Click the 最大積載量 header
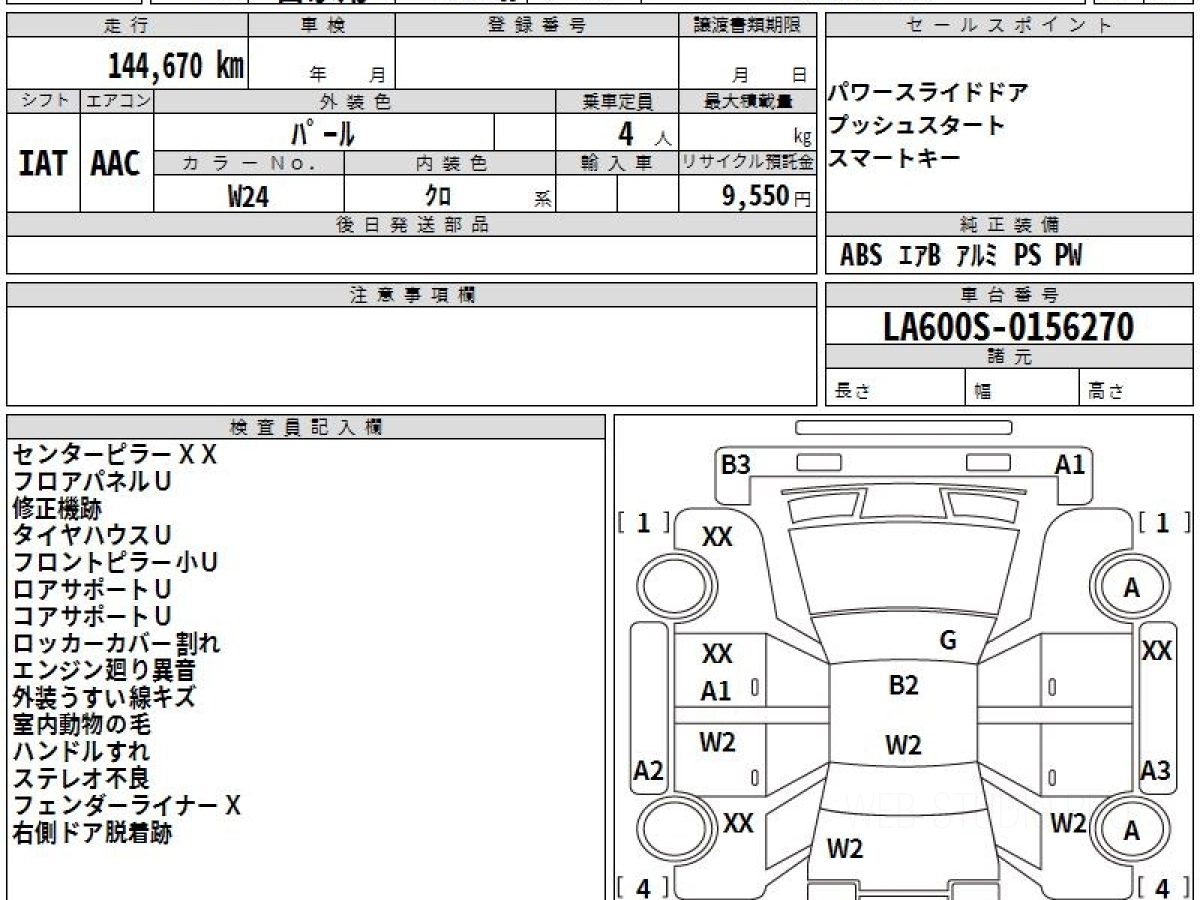Viewport: 1200px width, 900px height. coord(747,101)
